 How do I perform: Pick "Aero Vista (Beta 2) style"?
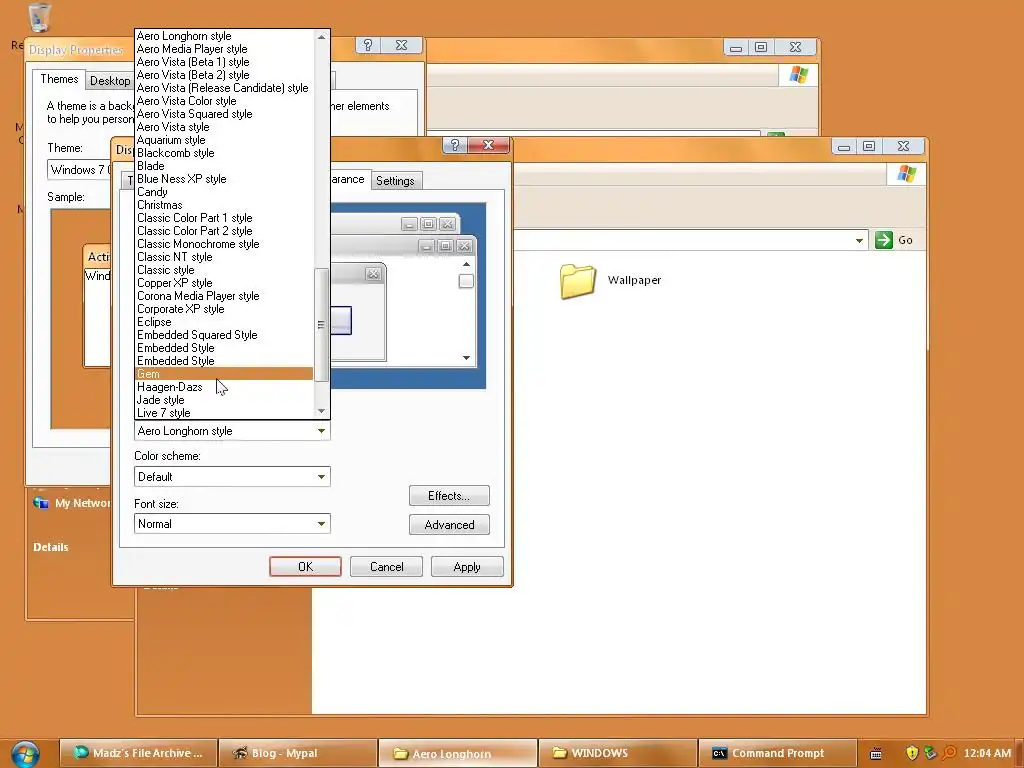[223, 75]
